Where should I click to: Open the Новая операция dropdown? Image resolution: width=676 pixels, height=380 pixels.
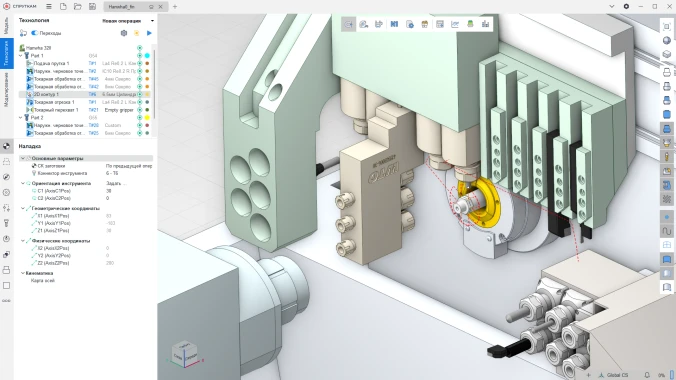point(128,21)
